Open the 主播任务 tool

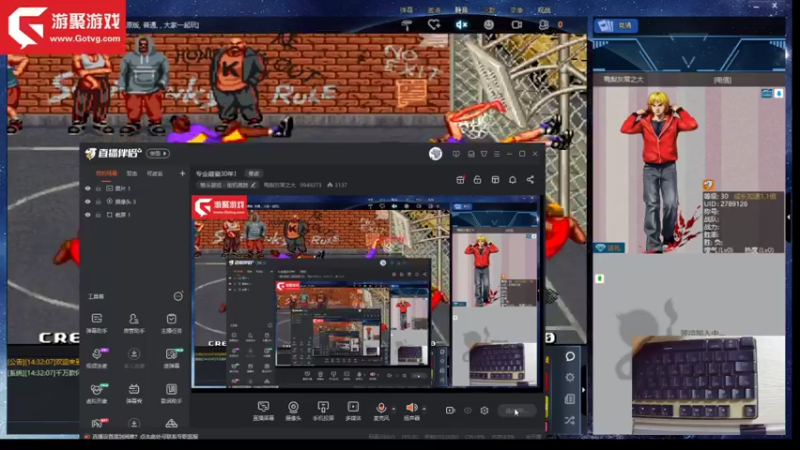pyautogui.click(x=171, y=323)
